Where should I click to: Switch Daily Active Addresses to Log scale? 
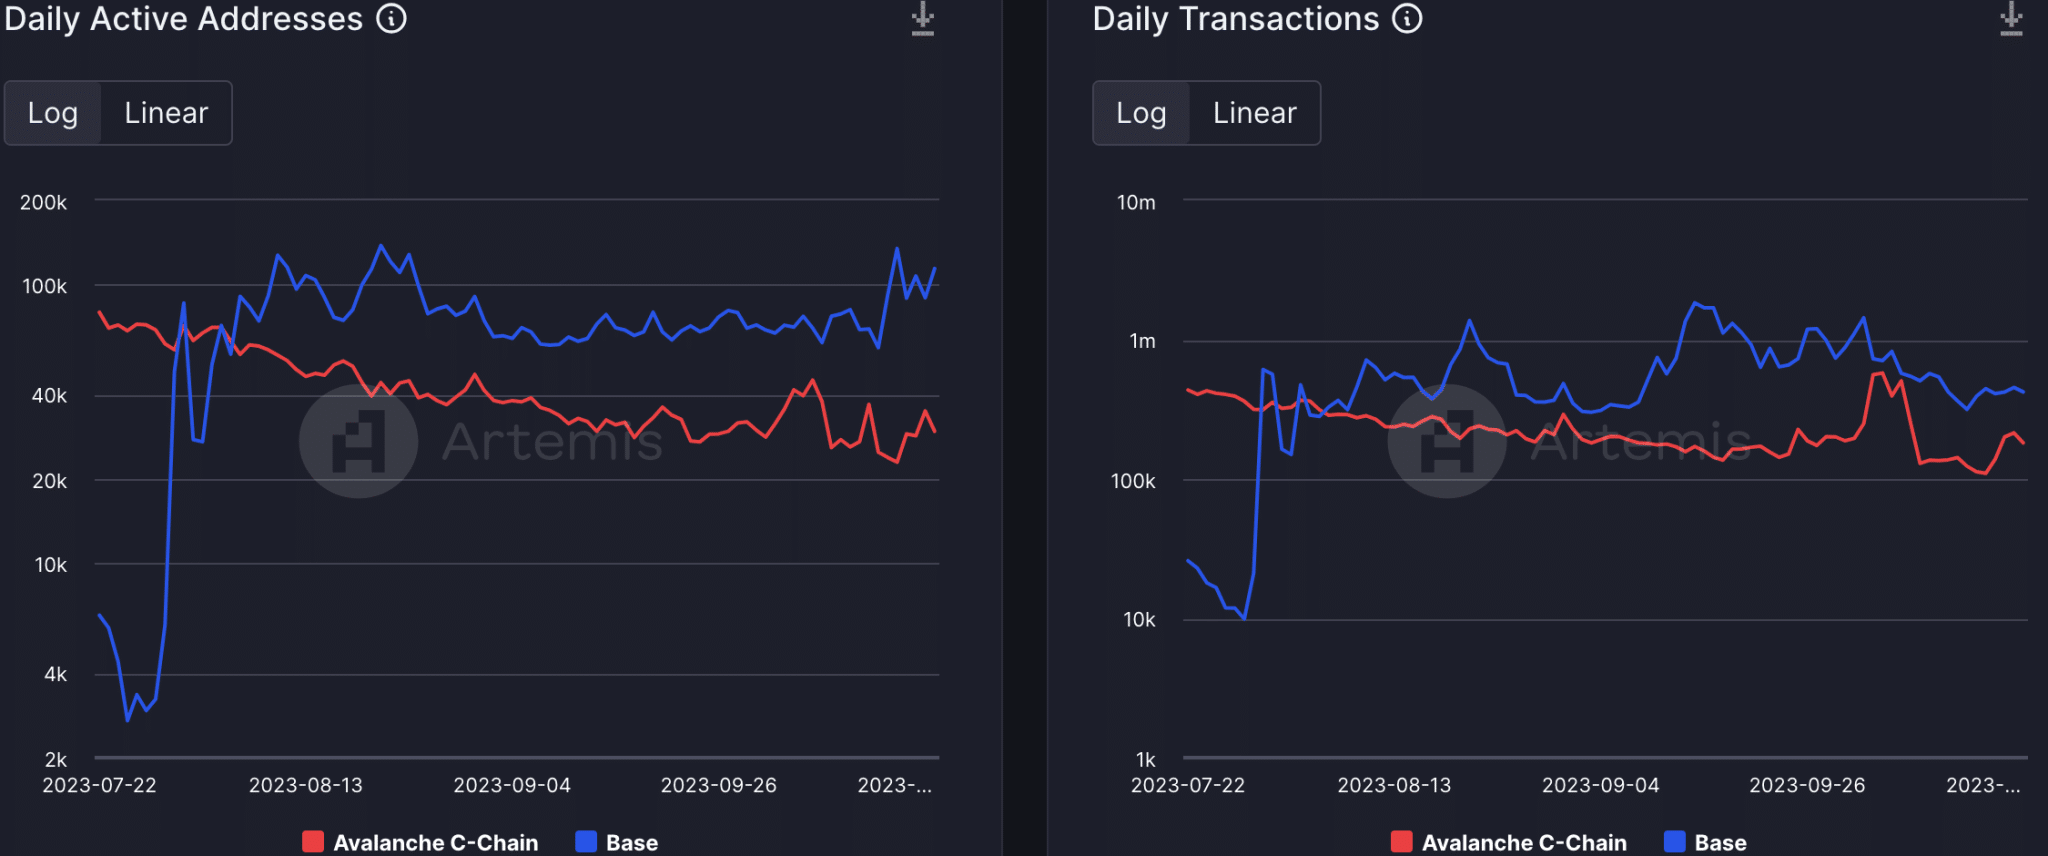(53, 113)
